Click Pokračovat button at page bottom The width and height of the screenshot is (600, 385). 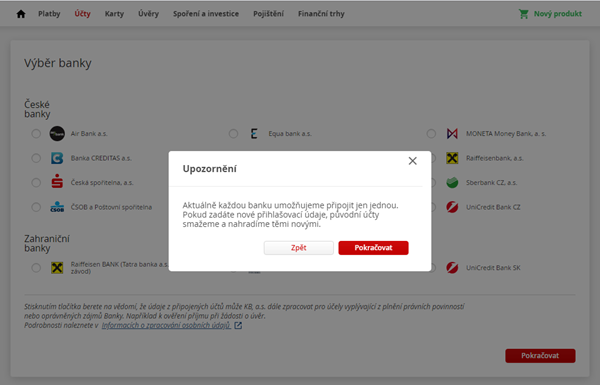tap(540, 356)
